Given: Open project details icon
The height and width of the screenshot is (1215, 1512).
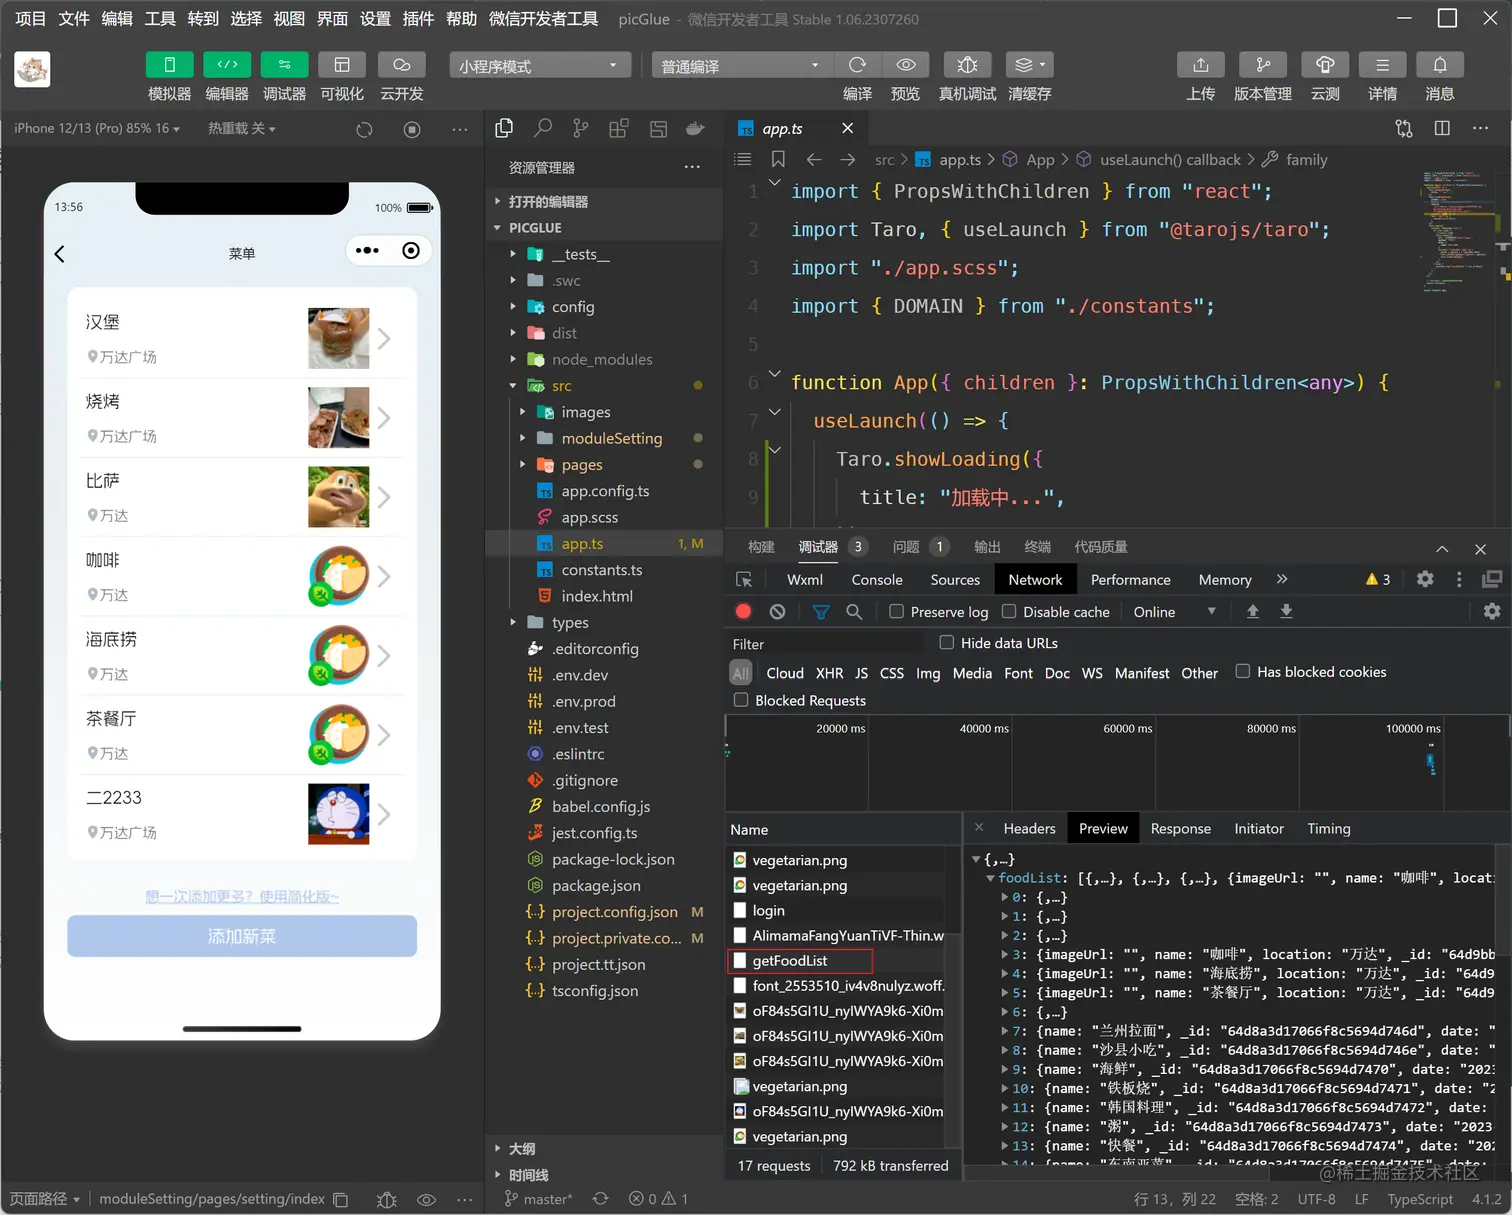Looking at the screenshot, I should pos(1382,65).
